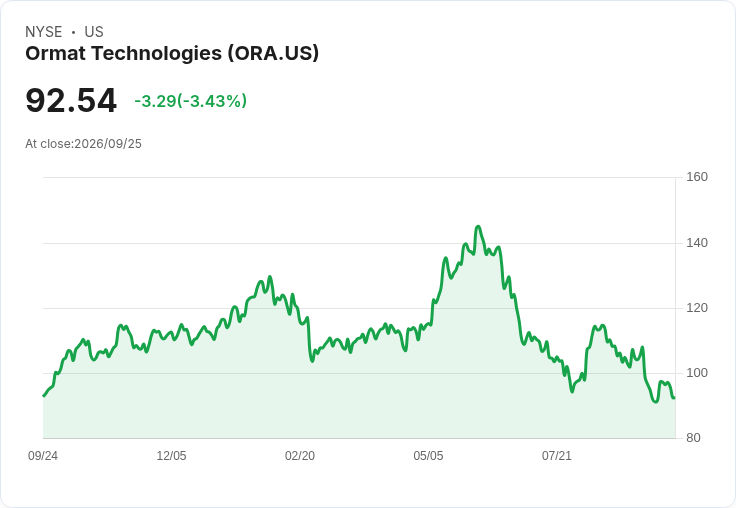Click the 07/21 date label on axis

[x=557, y=455]
